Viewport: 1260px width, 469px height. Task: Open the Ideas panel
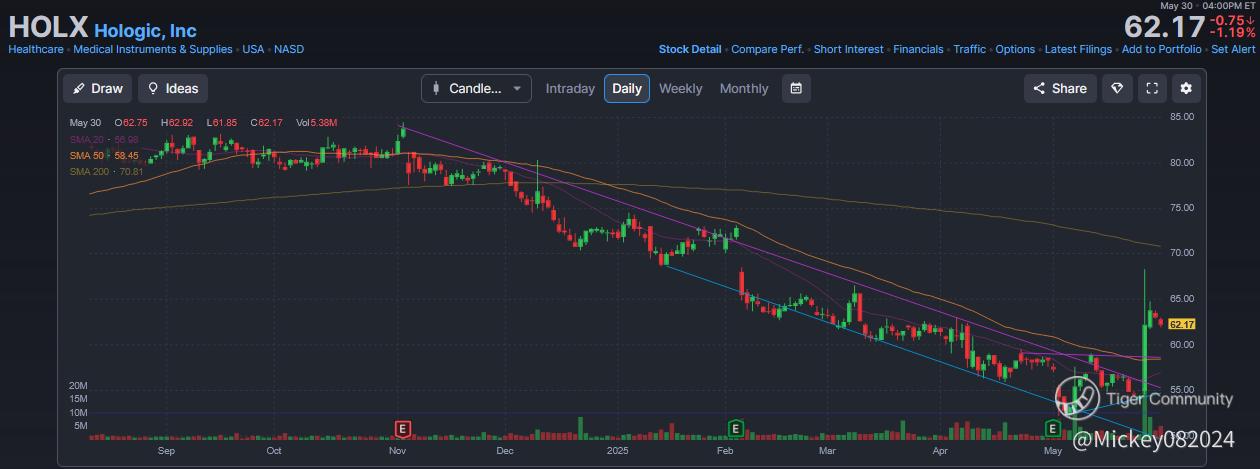point(172,88)
